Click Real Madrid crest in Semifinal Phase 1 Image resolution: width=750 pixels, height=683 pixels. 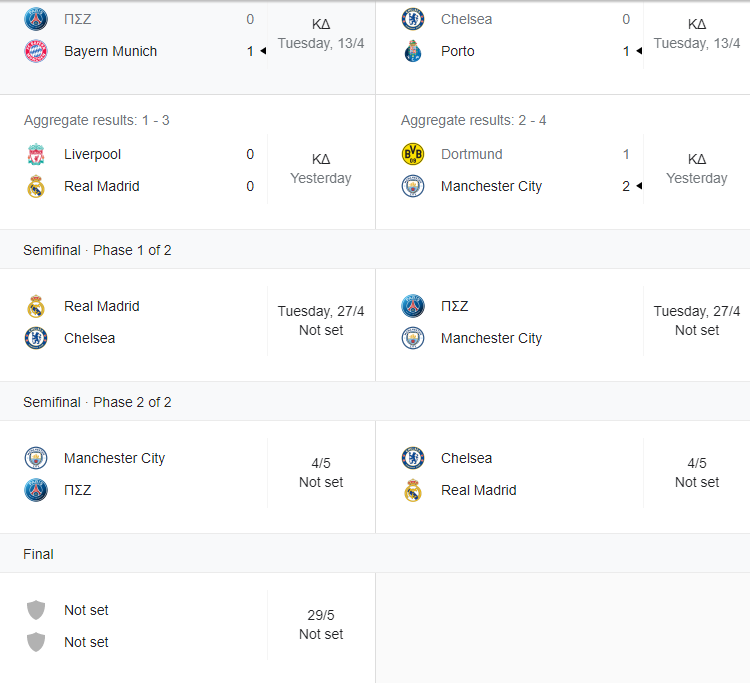coord(36,307)
